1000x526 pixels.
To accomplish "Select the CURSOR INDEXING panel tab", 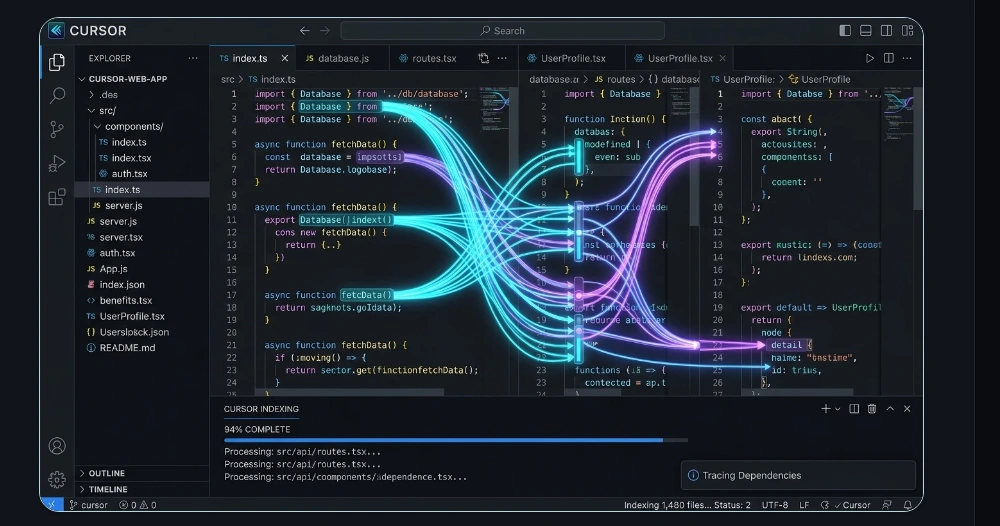I will (x=261, y=409).
